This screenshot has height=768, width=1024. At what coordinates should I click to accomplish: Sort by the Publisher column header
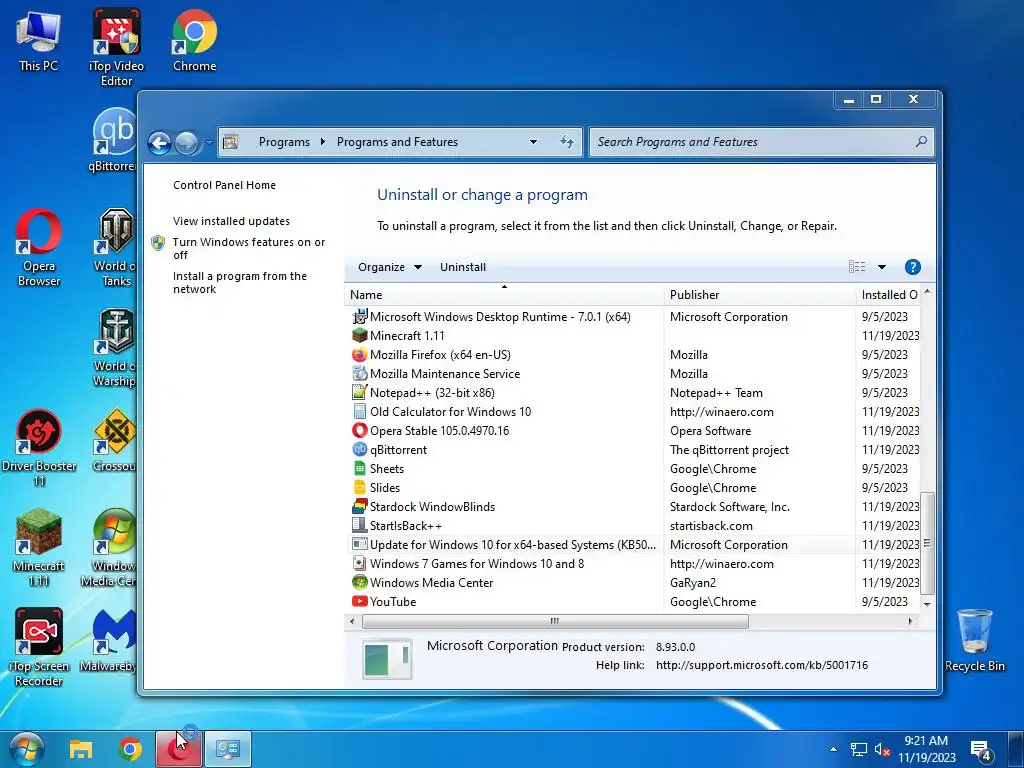tap(759, 295)
